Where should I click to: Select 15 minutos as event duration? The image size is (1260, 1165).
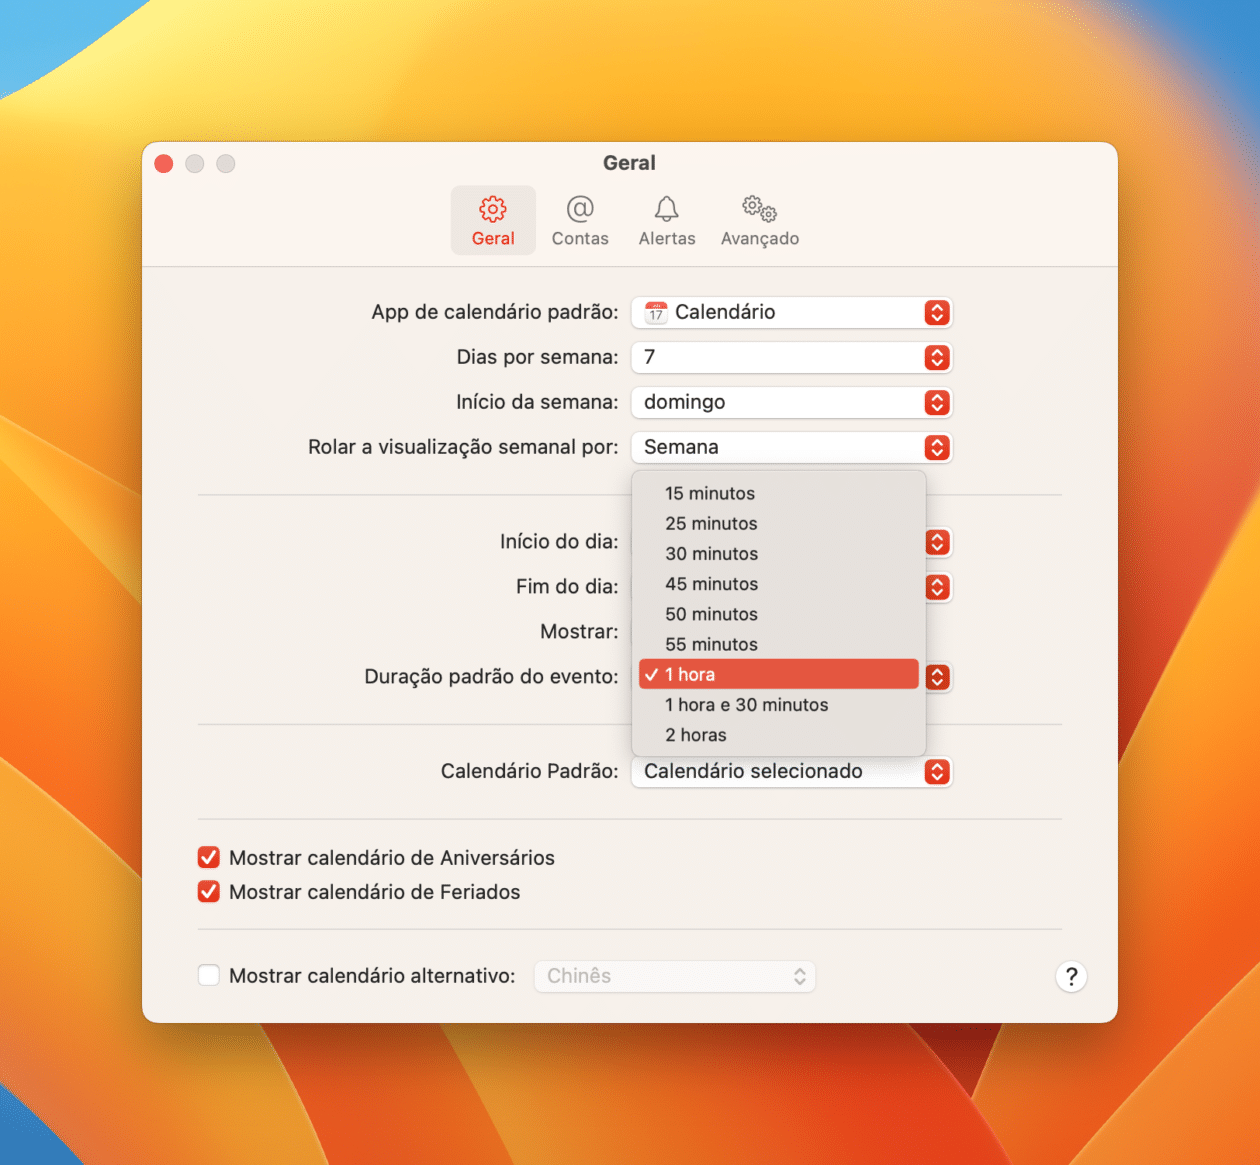pos(710,493)
